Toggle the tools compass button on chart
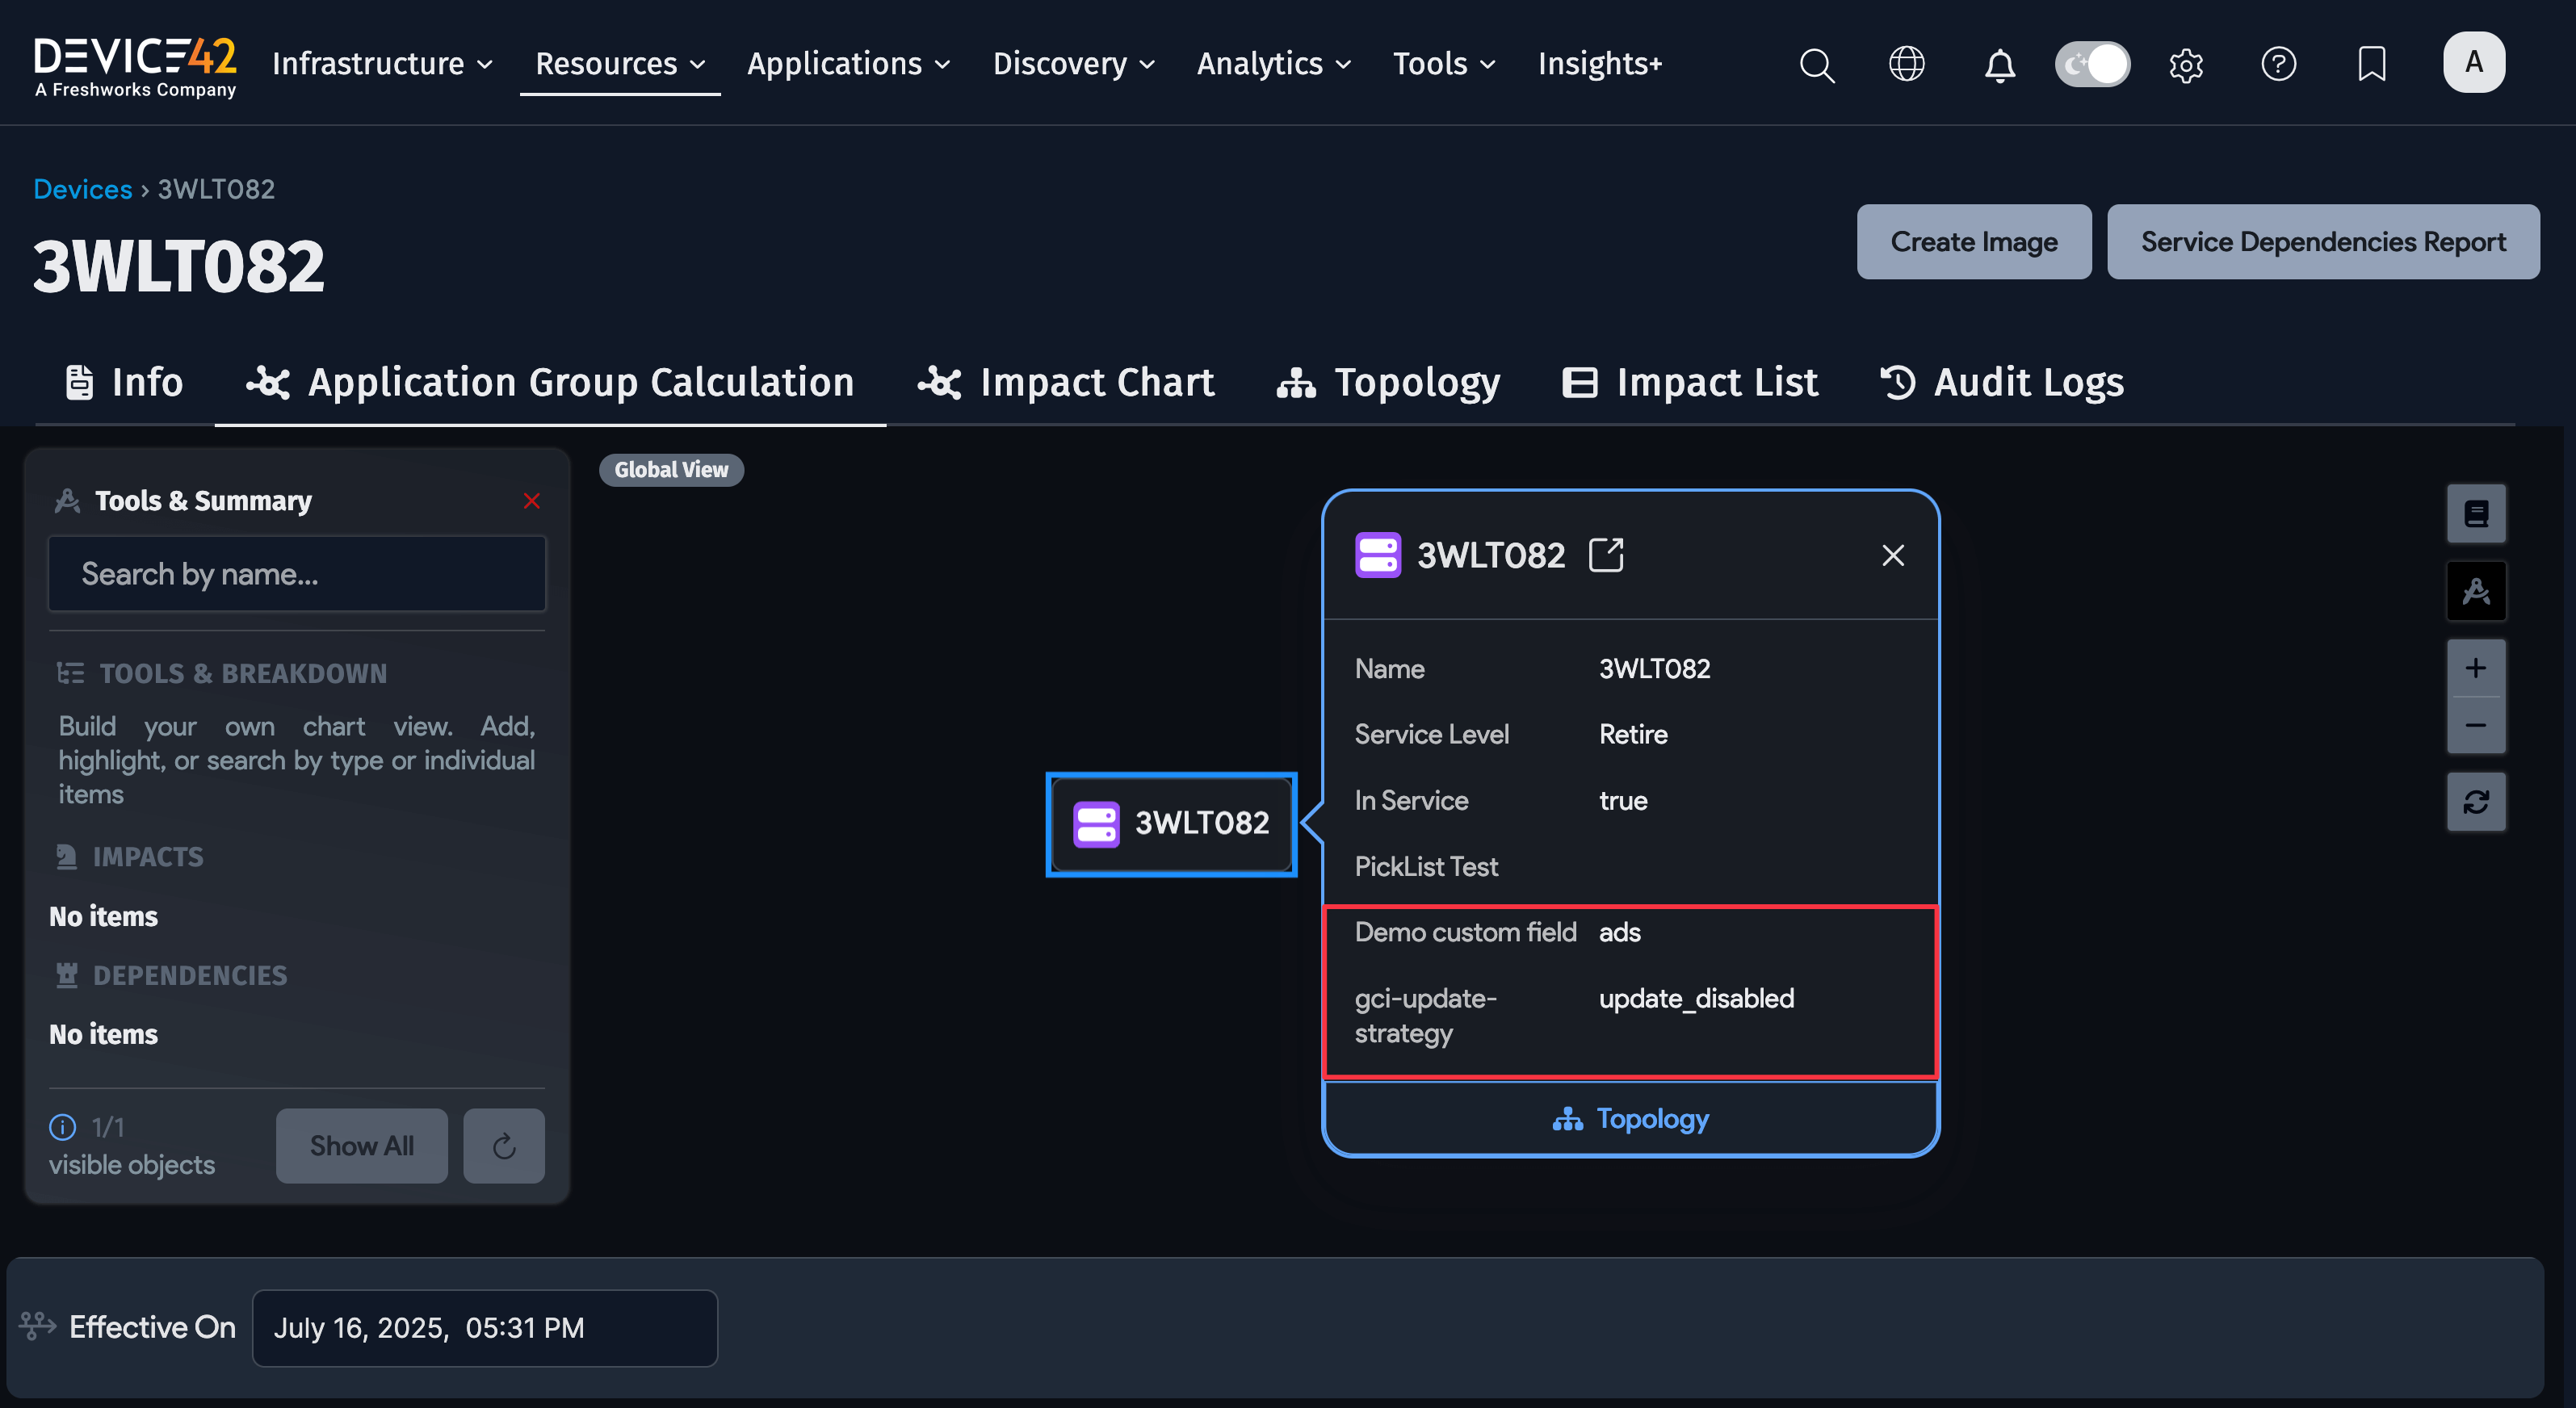The image size is (2576, 1408). click(2475, 592)
